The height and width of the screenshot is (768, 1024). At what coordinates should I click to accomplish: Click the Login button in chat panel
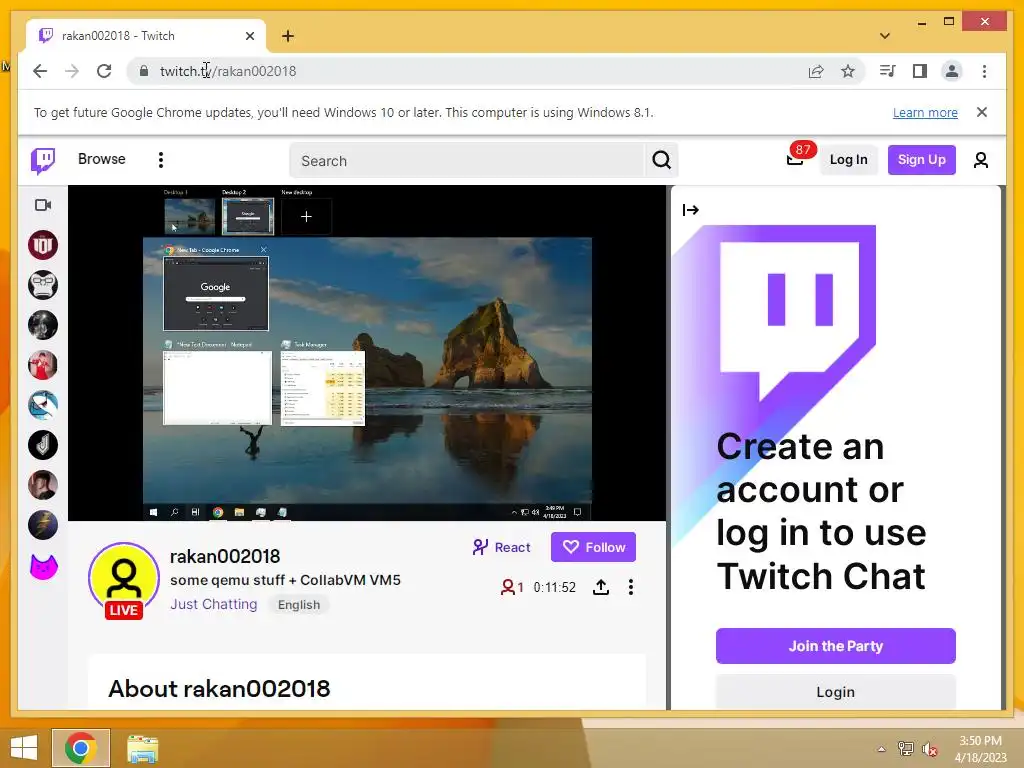click(835, 692)
